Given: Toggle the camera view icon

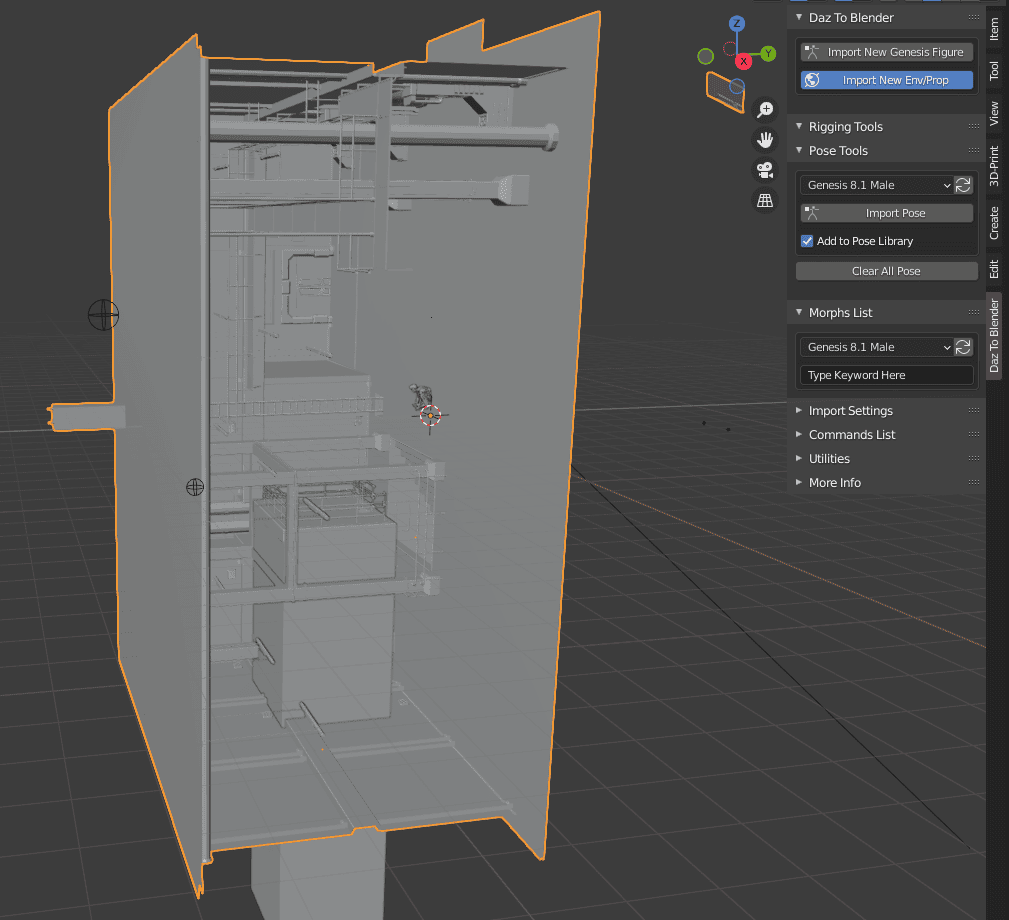Looking at the screenshot, I should click(765, 170).
